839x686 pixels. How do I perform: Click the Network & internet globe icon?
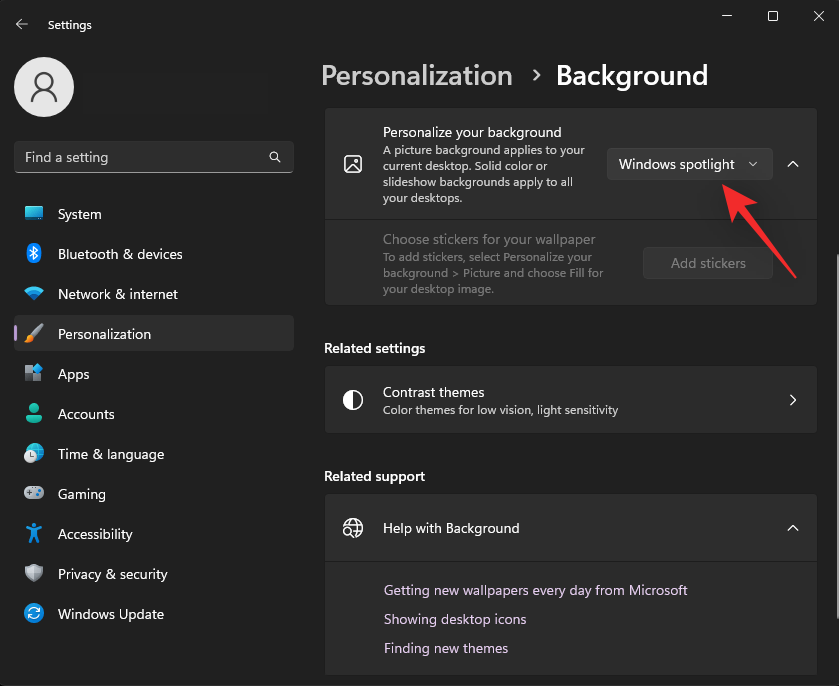coord(33,293)
